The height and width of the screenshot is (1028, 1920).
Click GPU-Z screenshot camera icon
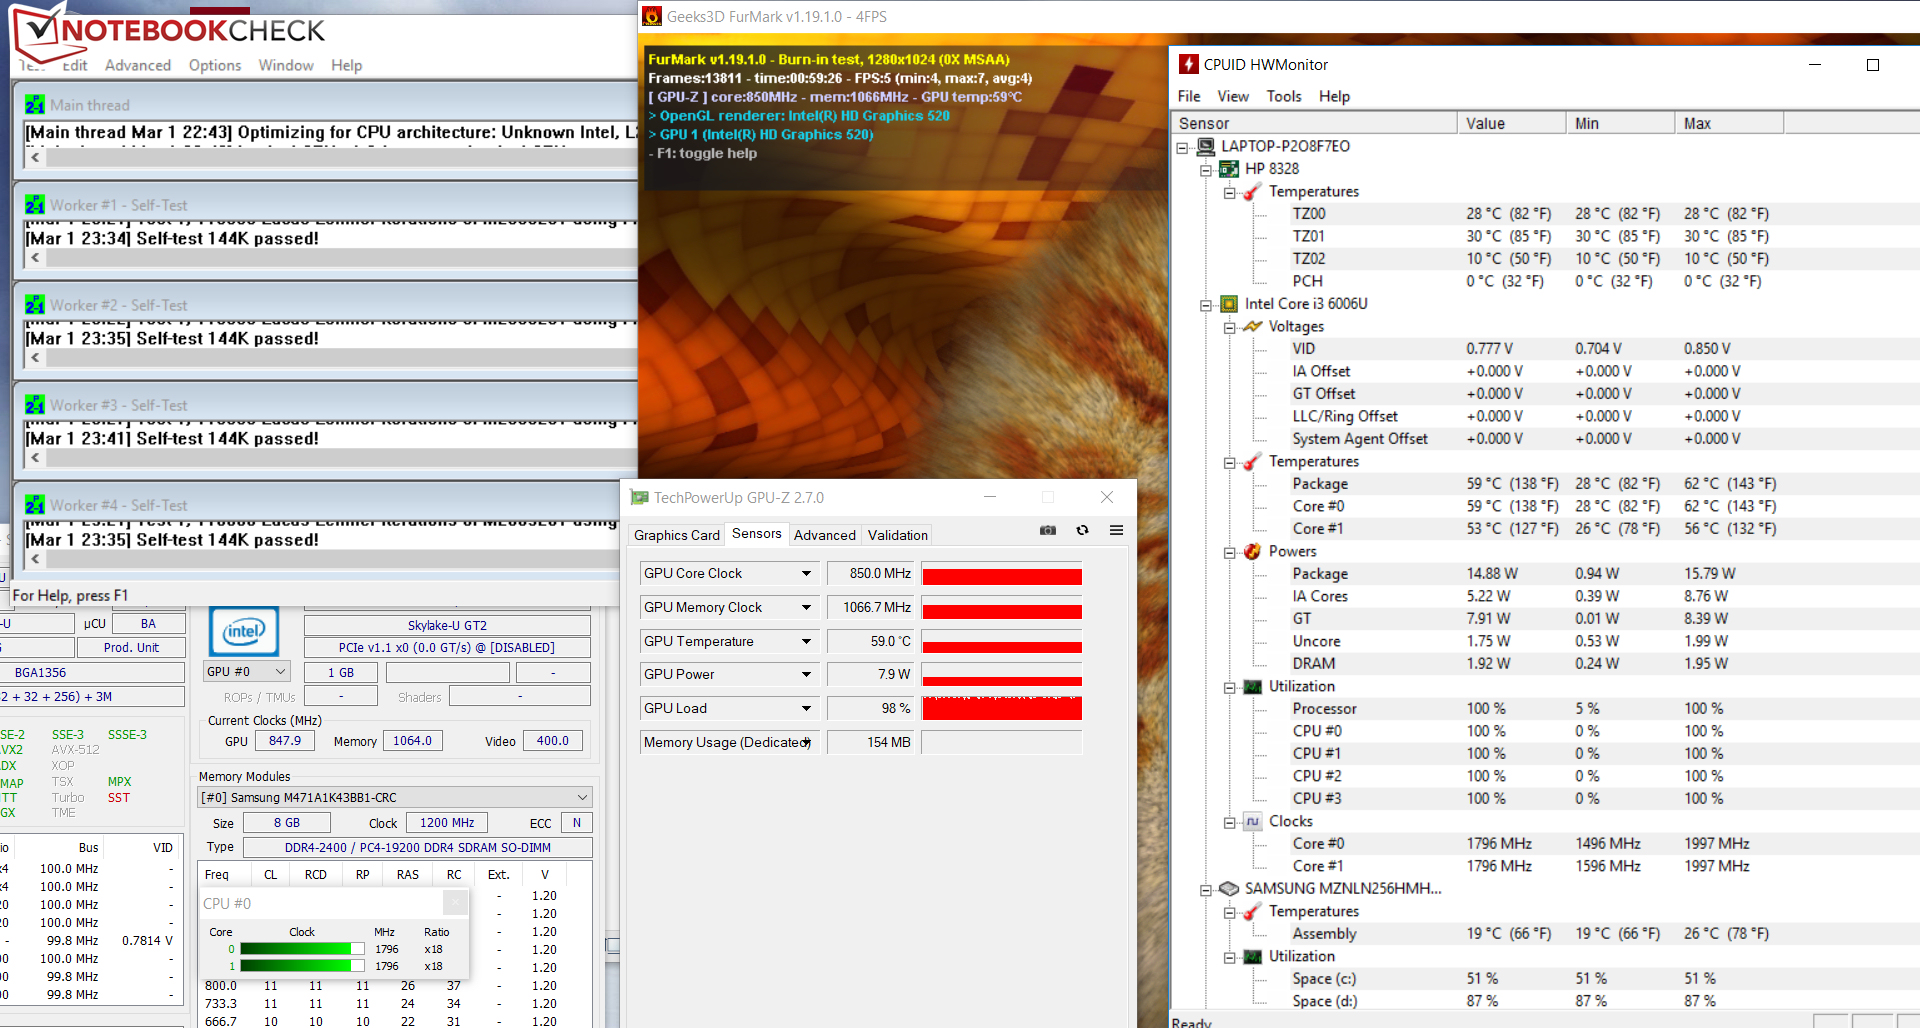pyautogui.click(x=1048, y=530)
